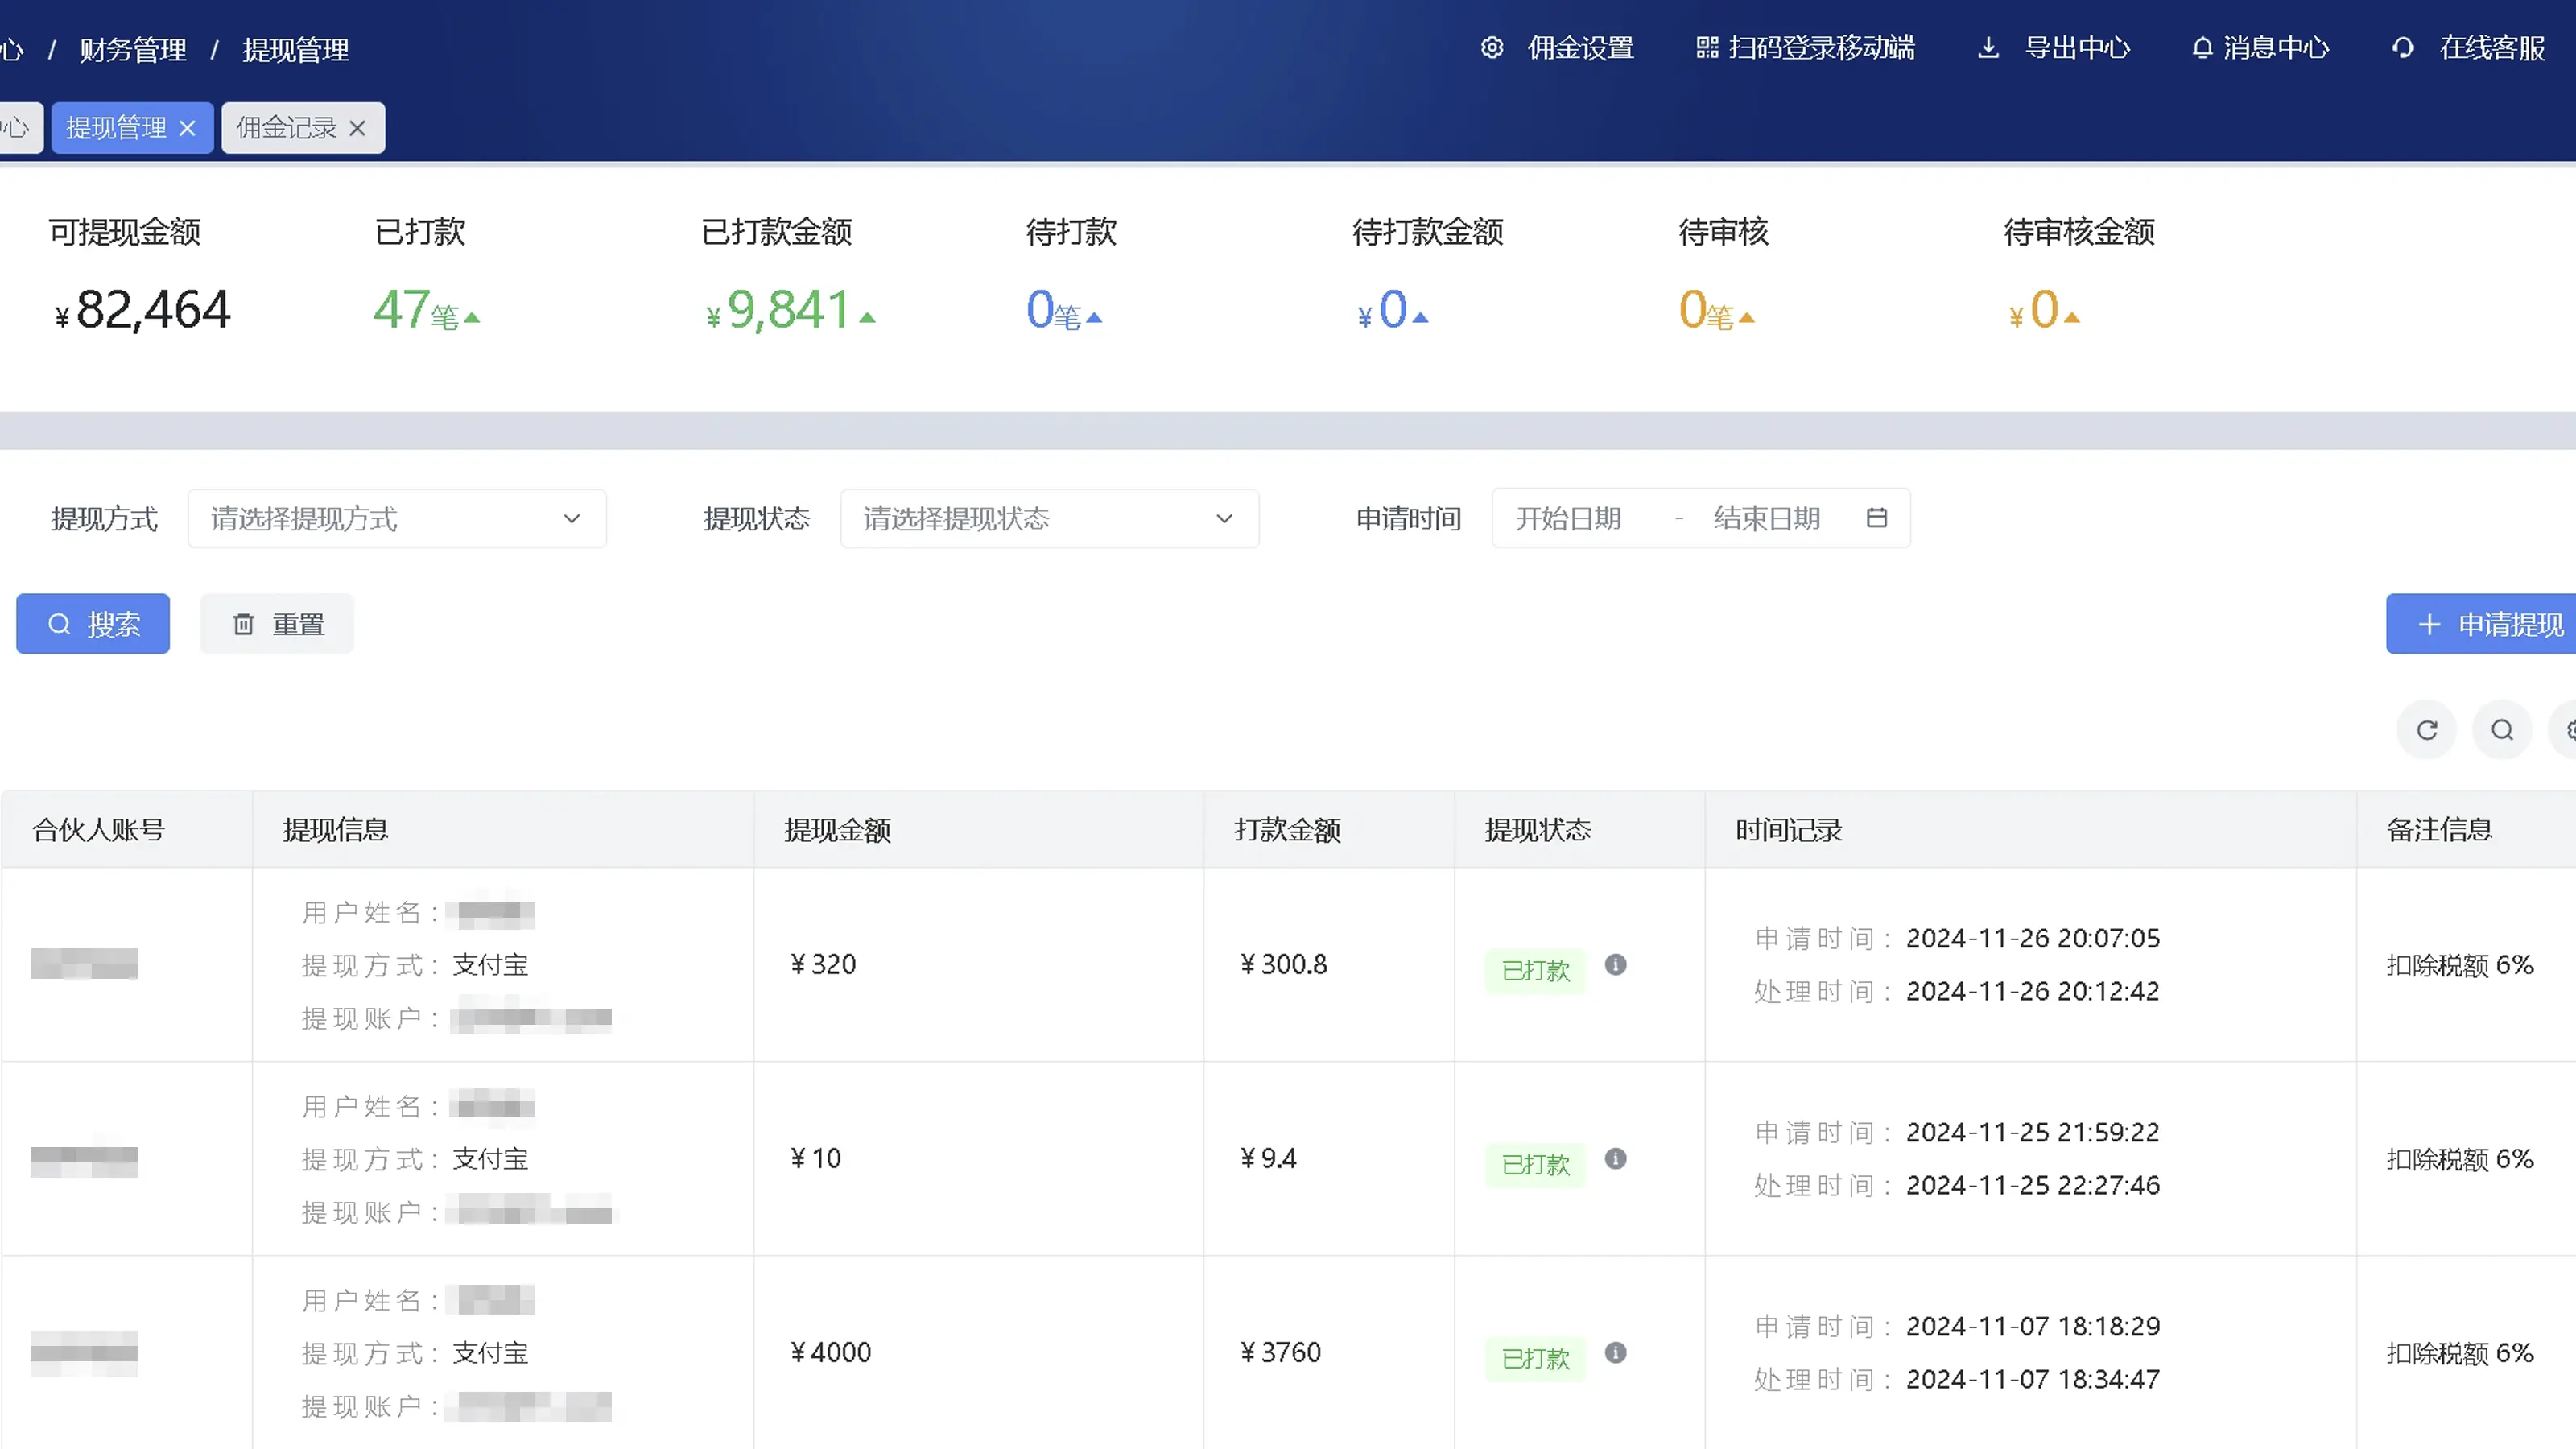This screenshot has height=1449, width=2576.
Task: Switch to the 佣金记录 tab
Action: click(x=286, y=128)
